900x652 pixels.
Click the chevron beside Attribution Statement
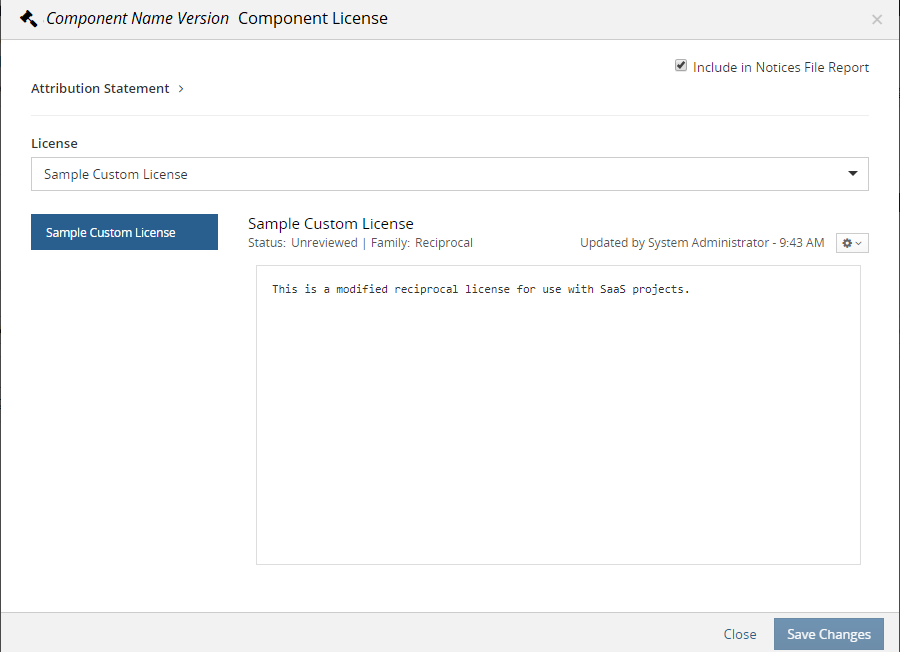(181, 89)
